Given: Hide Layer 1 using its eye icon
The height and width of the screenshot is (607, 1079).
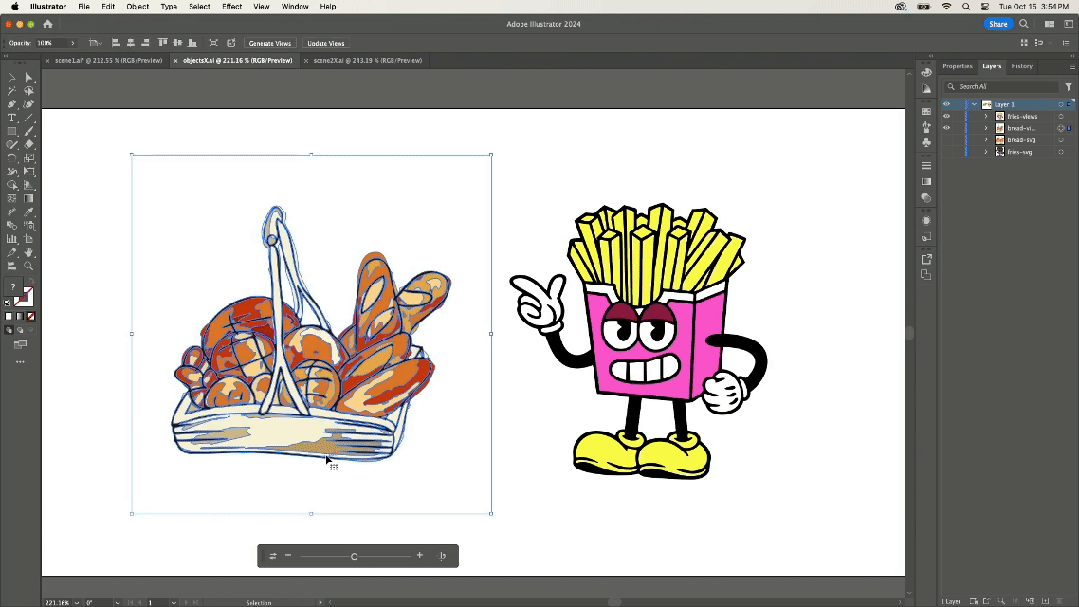Looking at the screenshot, I should (946, 105).
